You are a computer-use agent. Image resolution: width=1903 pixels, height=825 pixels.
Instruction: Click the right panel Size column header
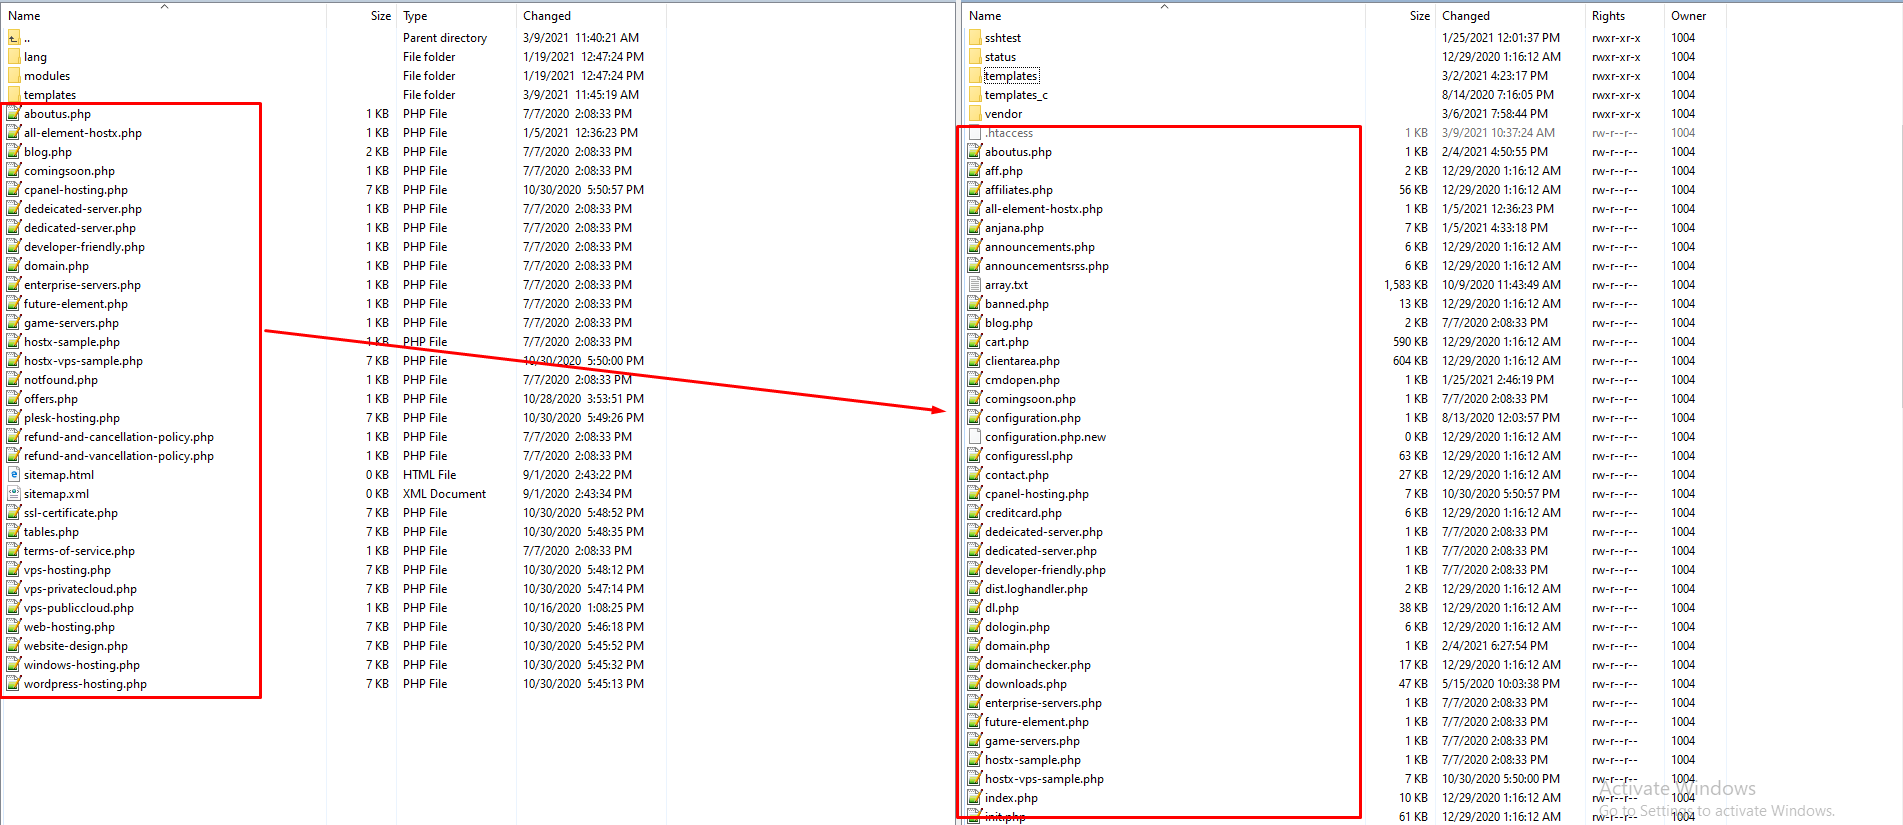[x=1419, y=16]
